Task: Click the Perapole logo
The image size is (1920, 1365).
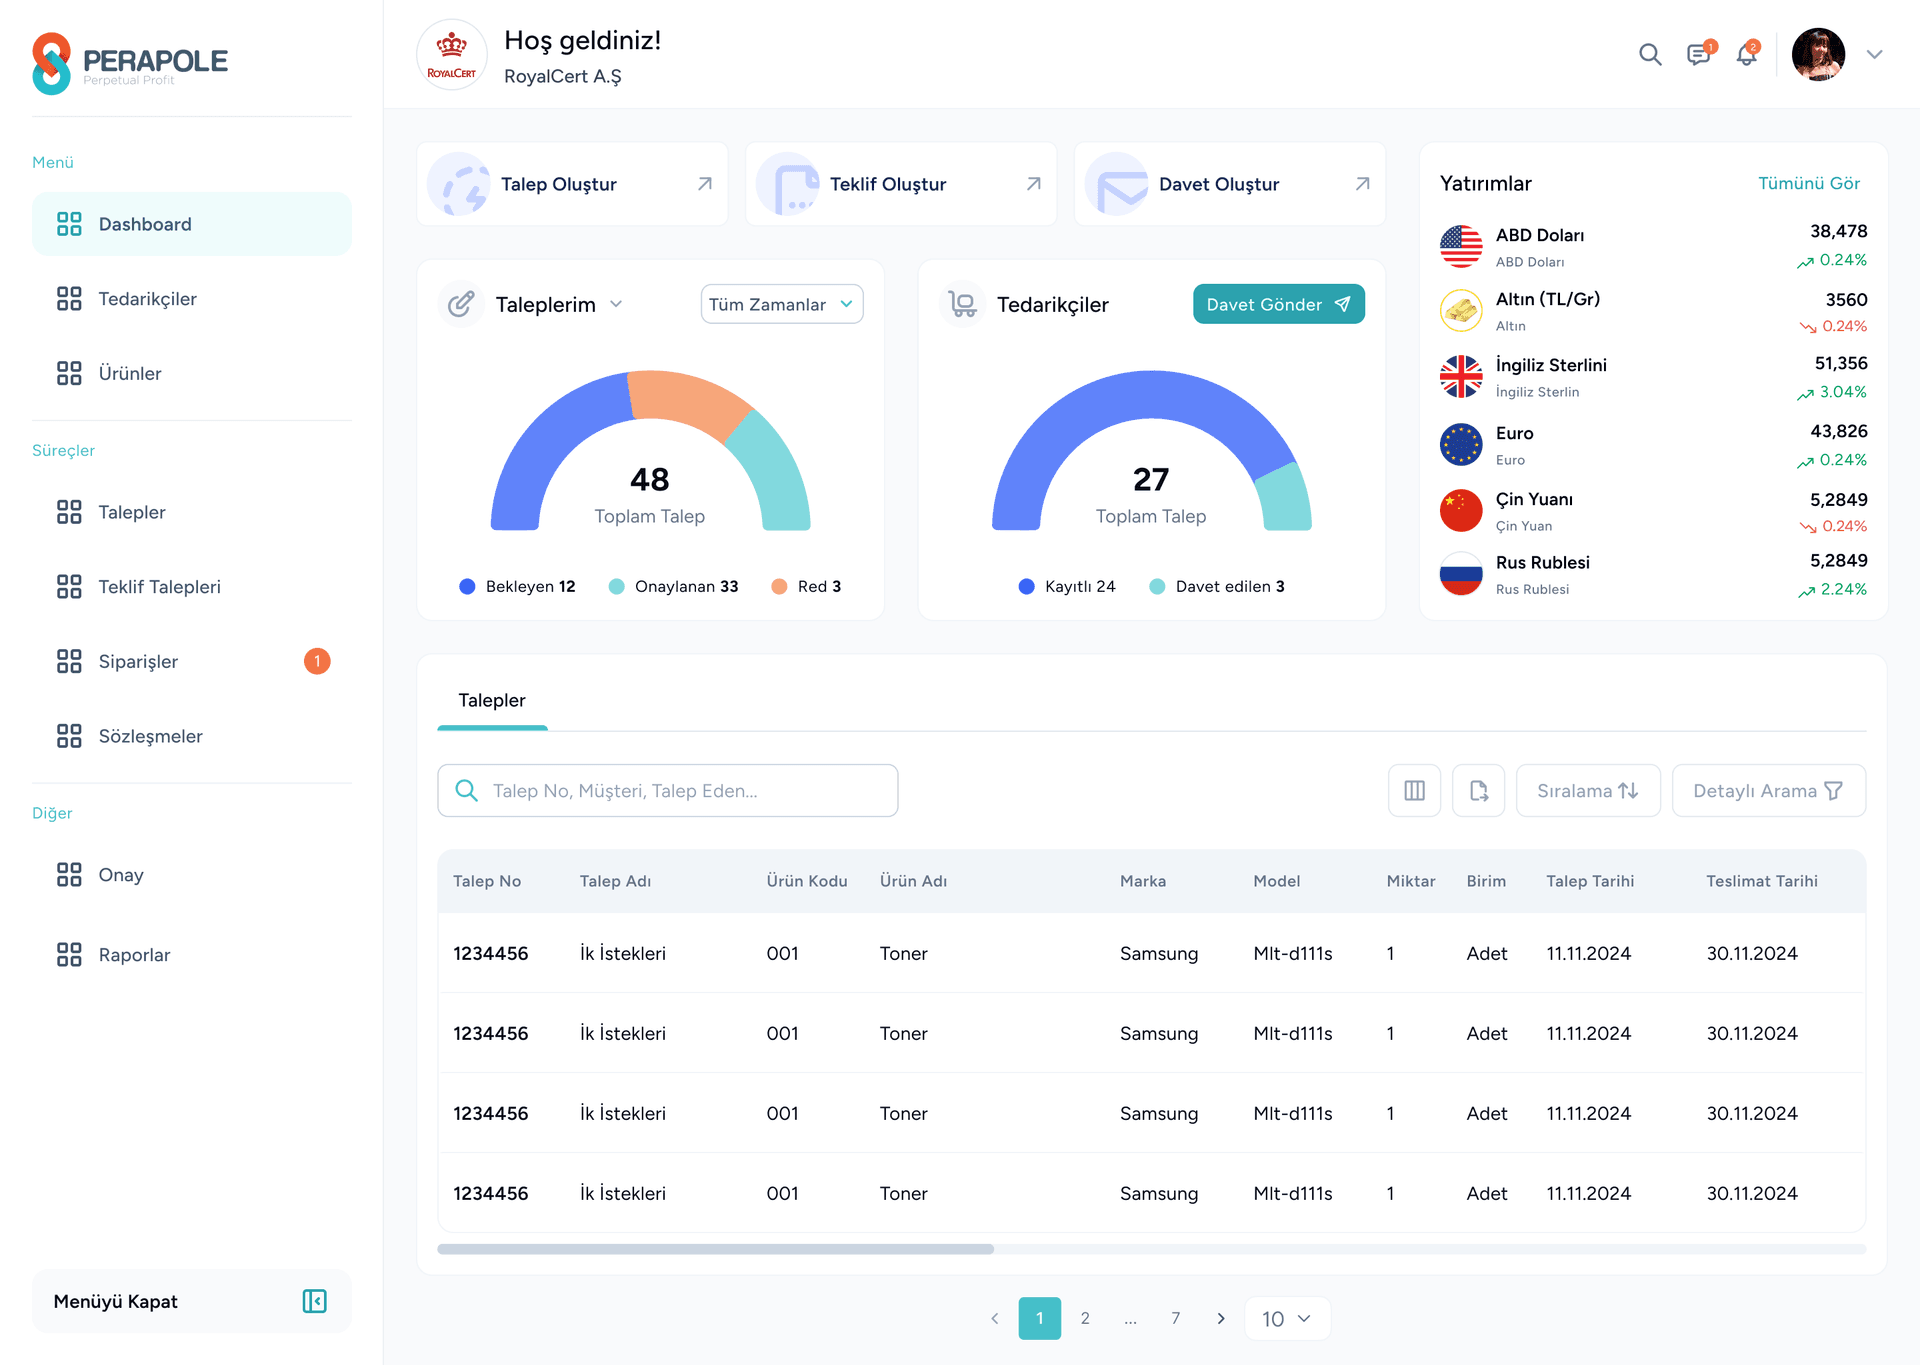Action: [x=130, y=63]
